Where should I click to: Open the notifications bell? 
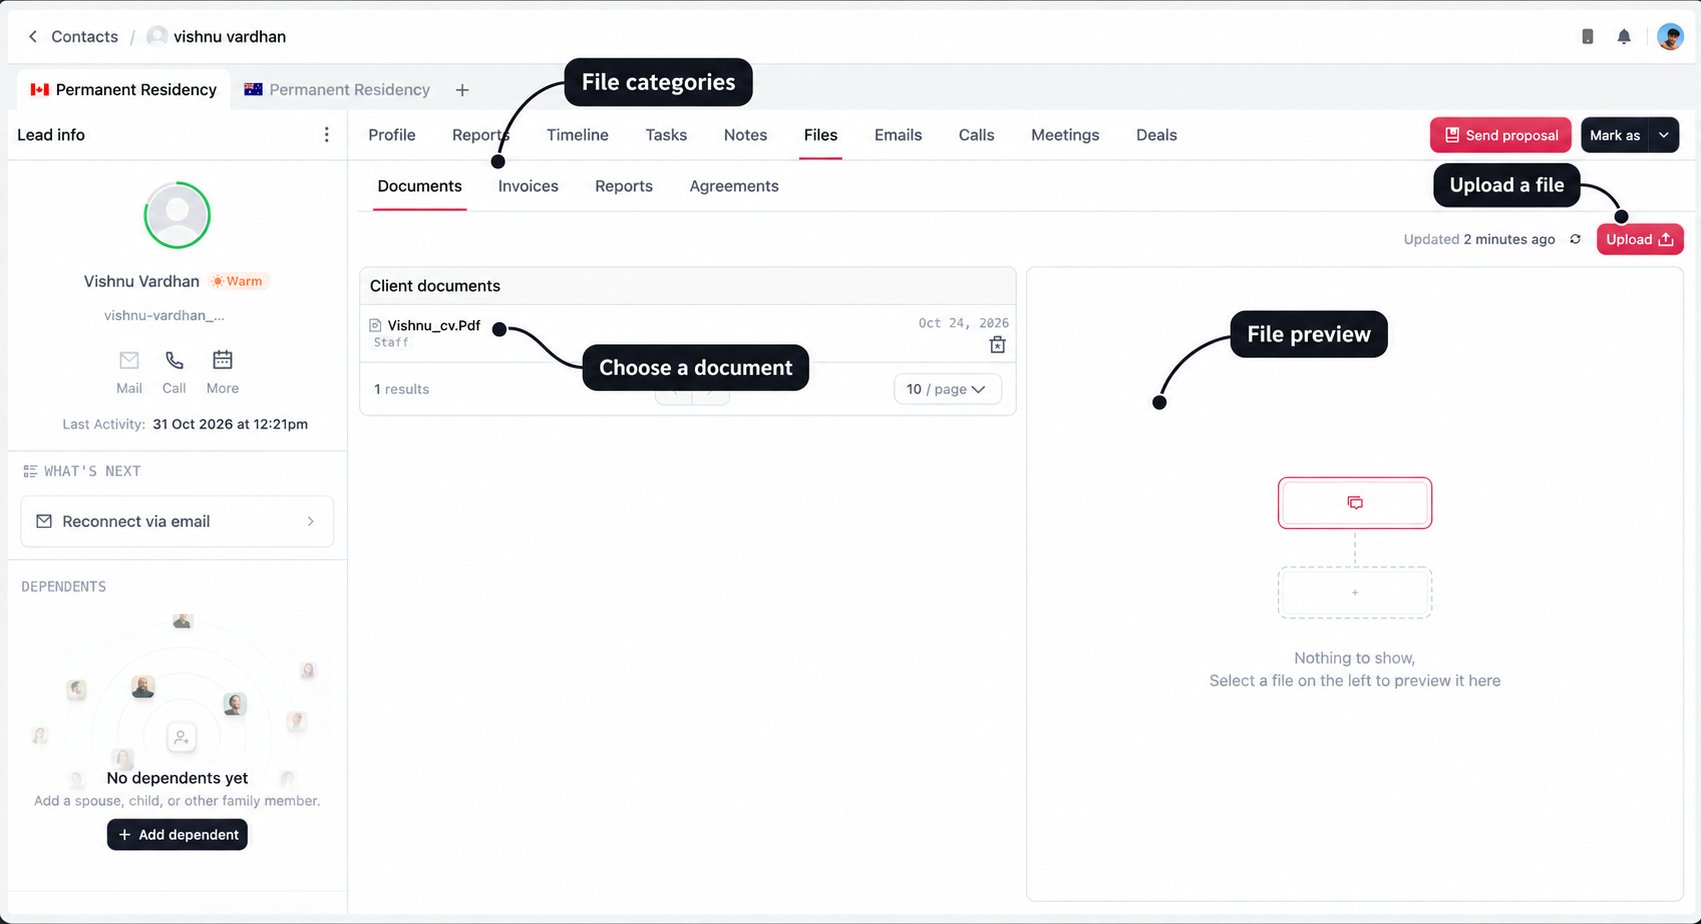(1624, 37)
